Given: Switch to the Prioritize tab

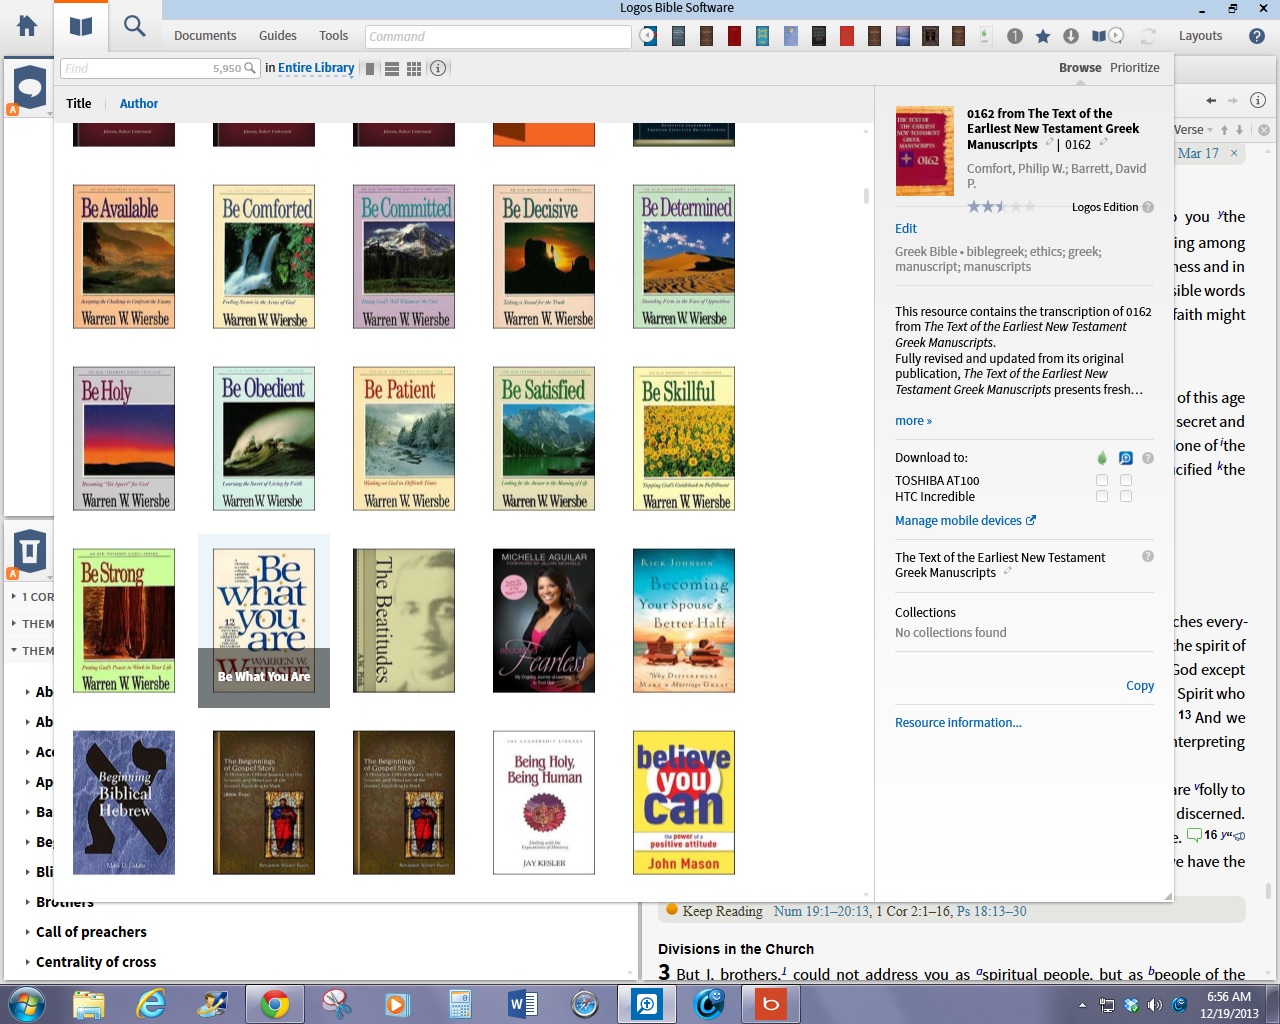Looking at the screenshot, I should (x=1135, y=68).
